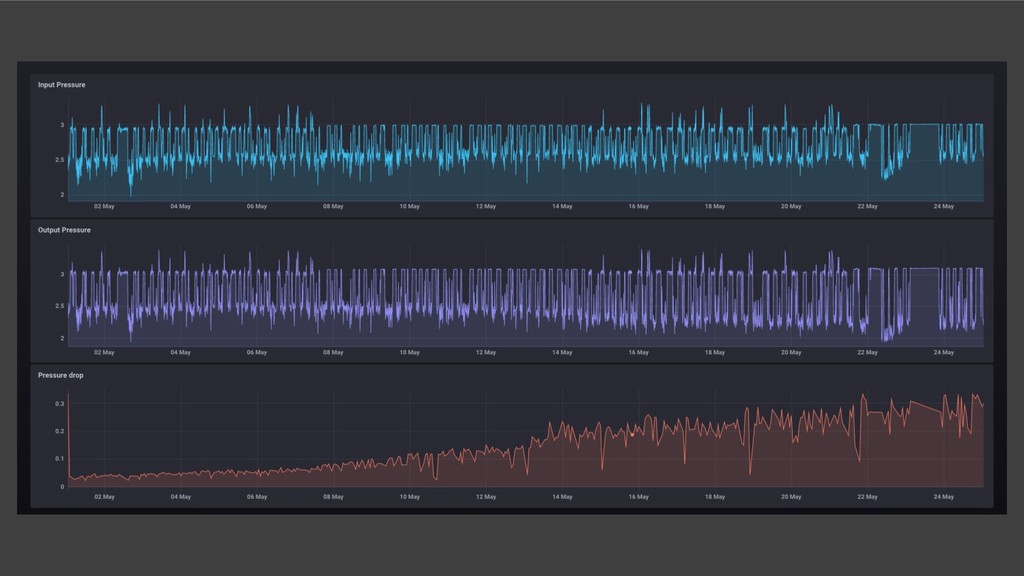Screen dimensions: 1024x576
Task: Open the Pressure drop panel title menu
Action: point(59,375)
